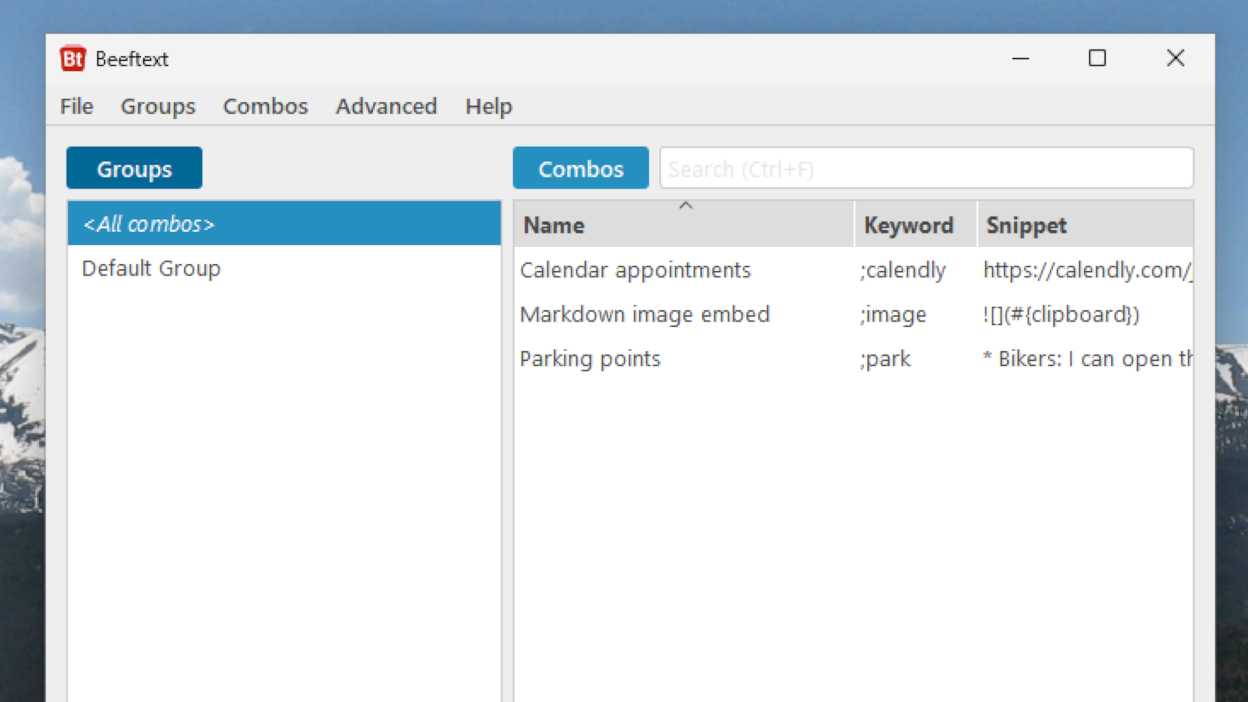
Task: Select the Calendar appointments combo
Action: click(635, 270)
